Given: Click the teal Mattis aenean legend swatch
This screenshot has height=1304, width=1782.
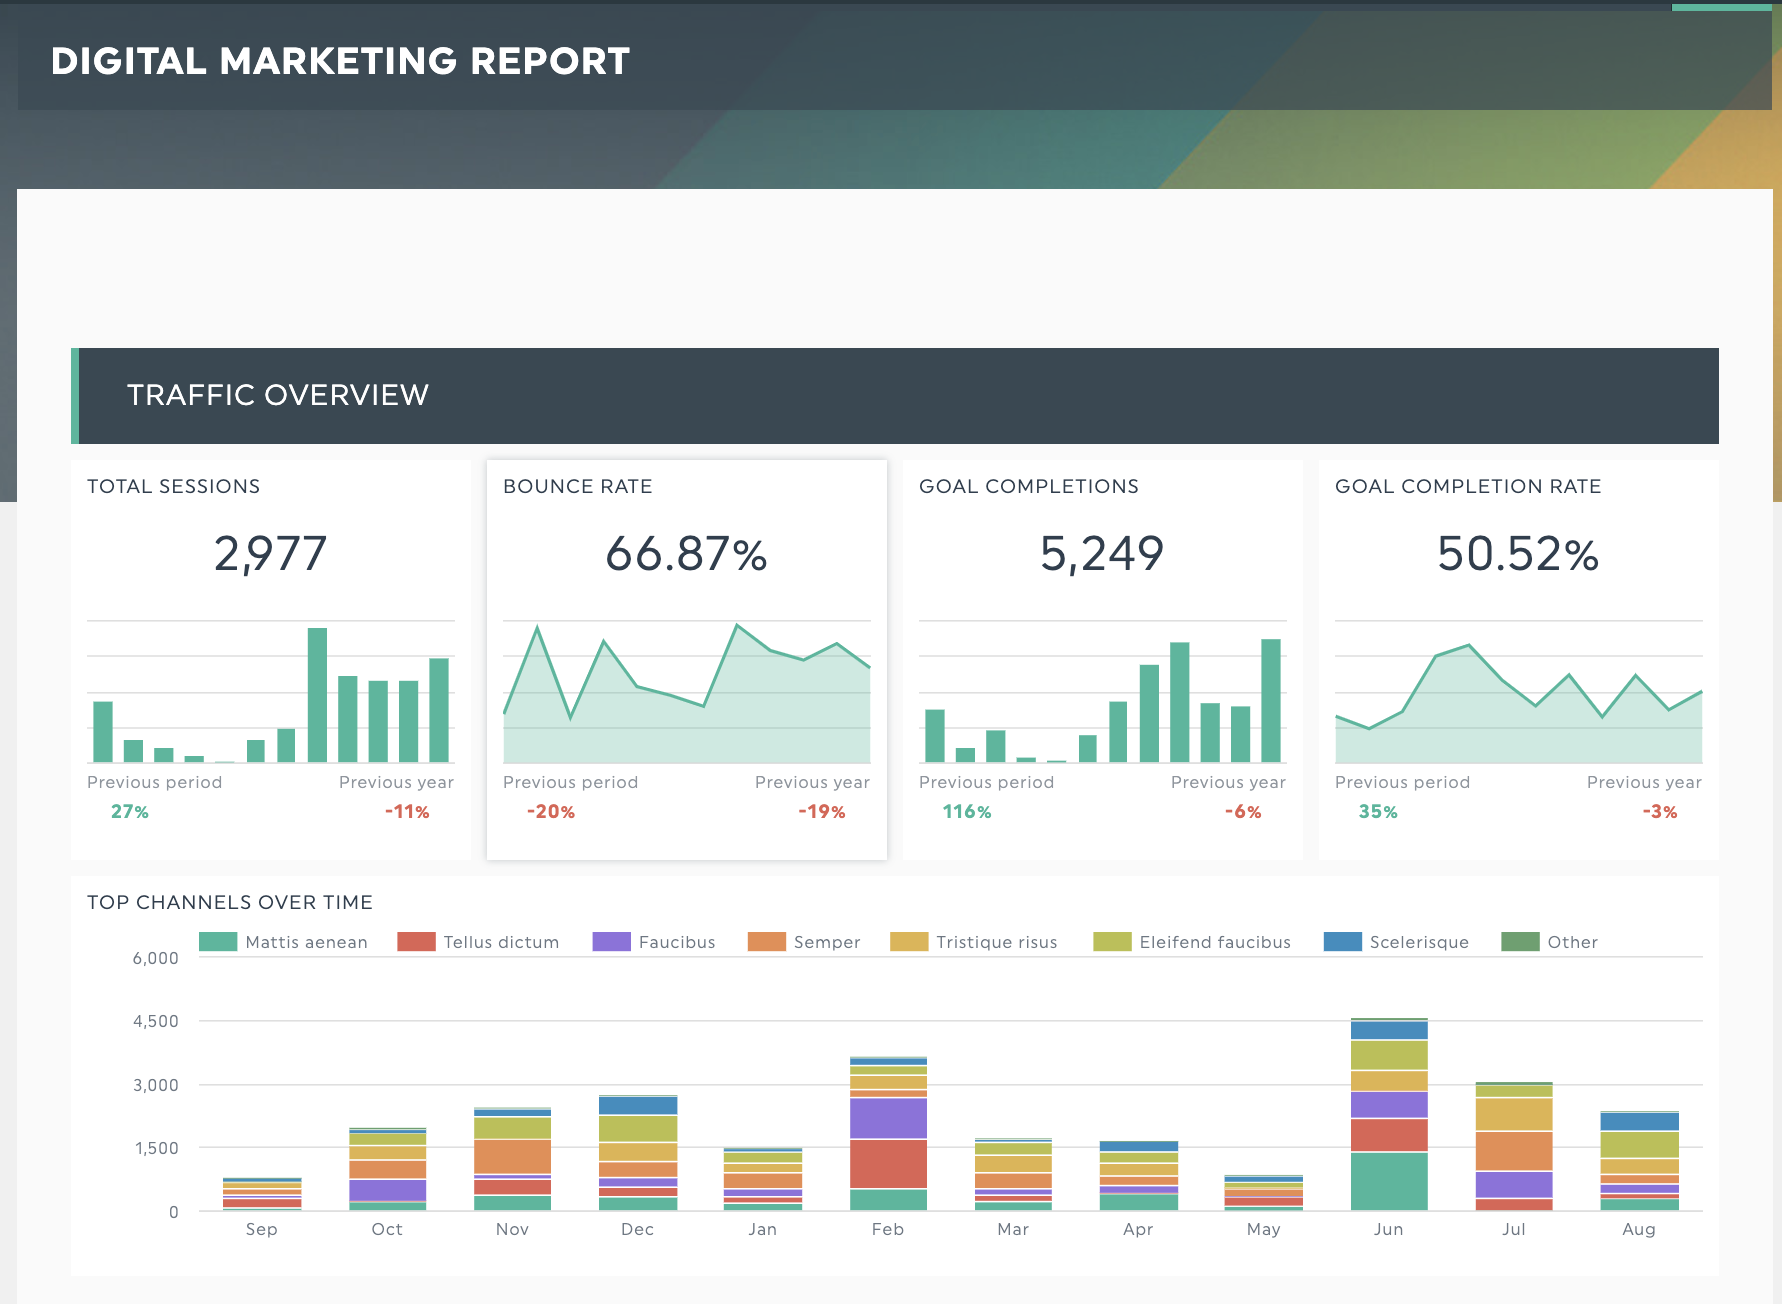Looking at the screenshot, I should click(218, 942).
